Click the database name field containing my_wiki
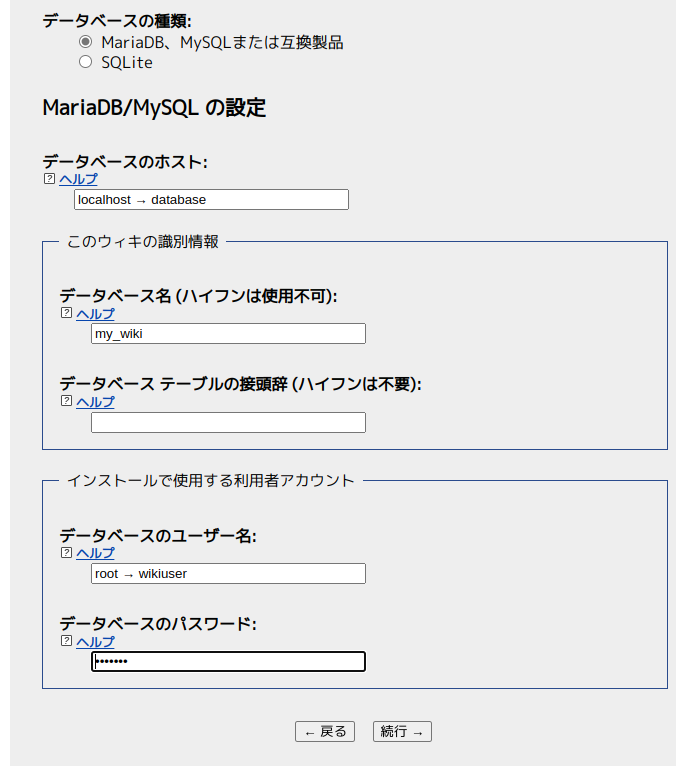Viewport: 685px width, 773px height. click(x=228, y=334)
